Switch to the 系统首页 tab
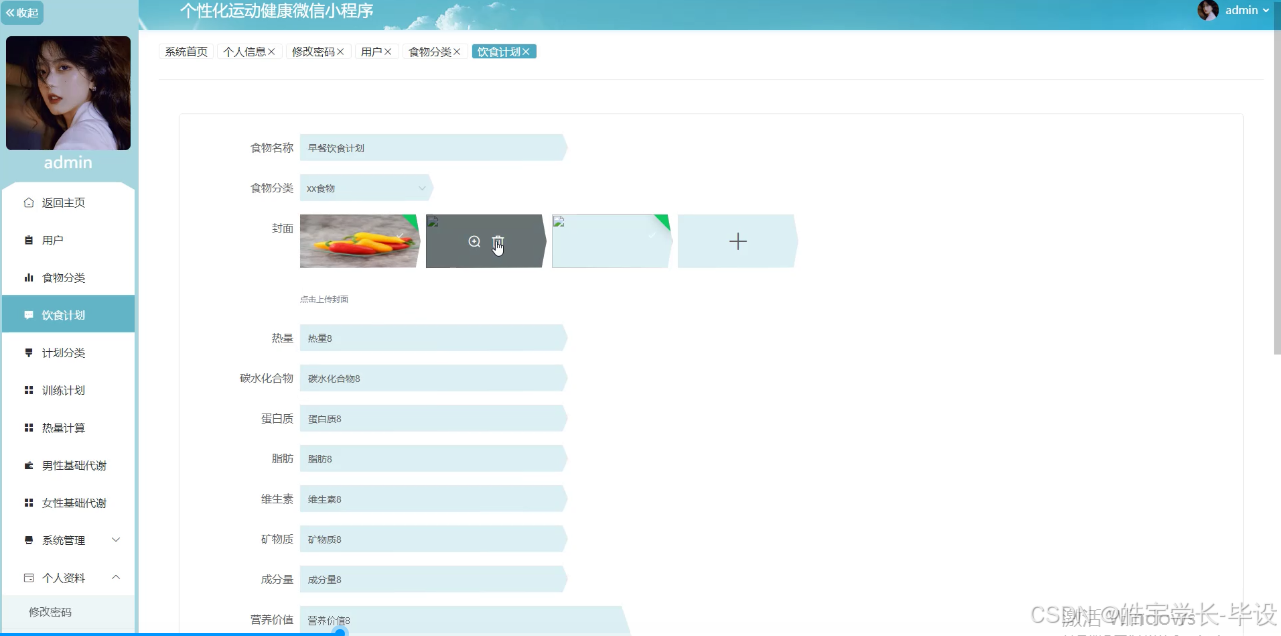 click(186, 52)
